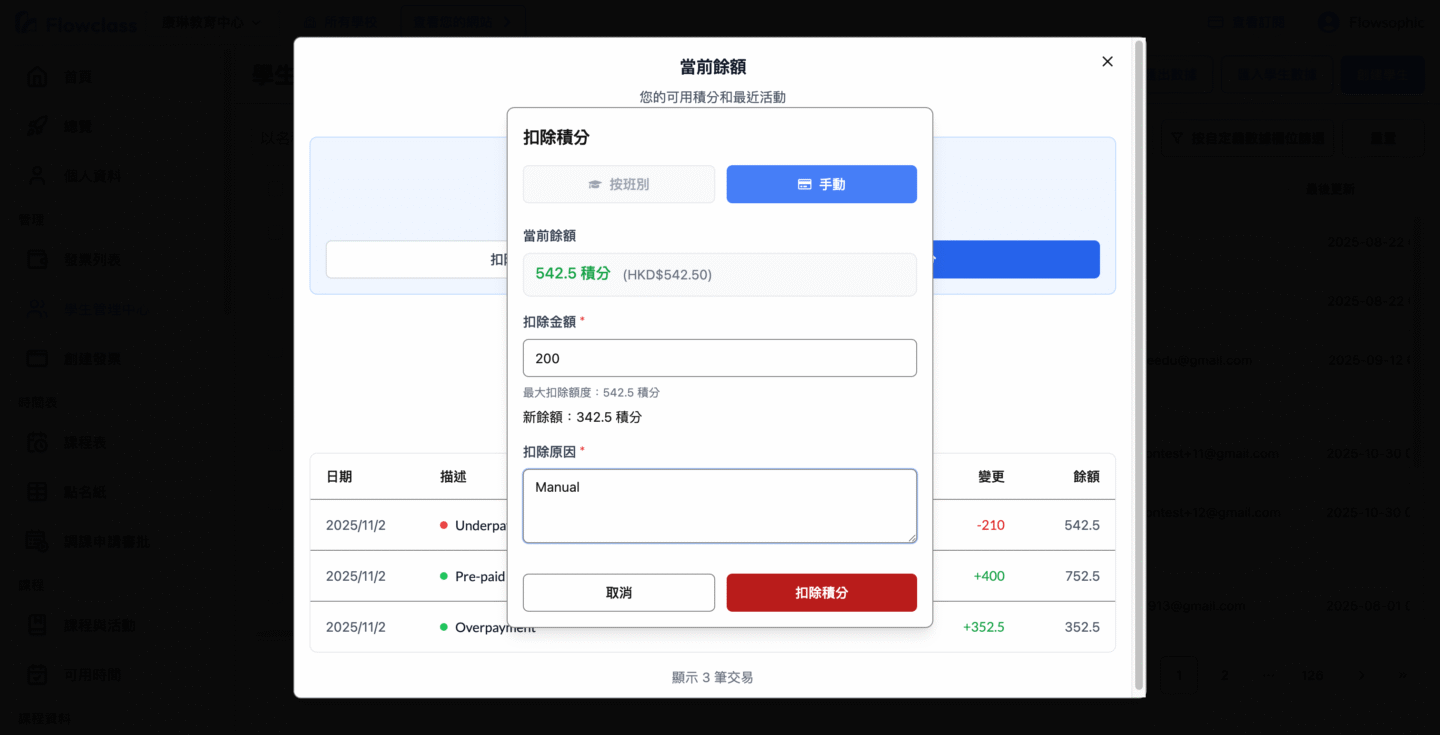Click the 扣除金額 input field
The height and width of the screenshot is (735, 1440).
point(719,358)
